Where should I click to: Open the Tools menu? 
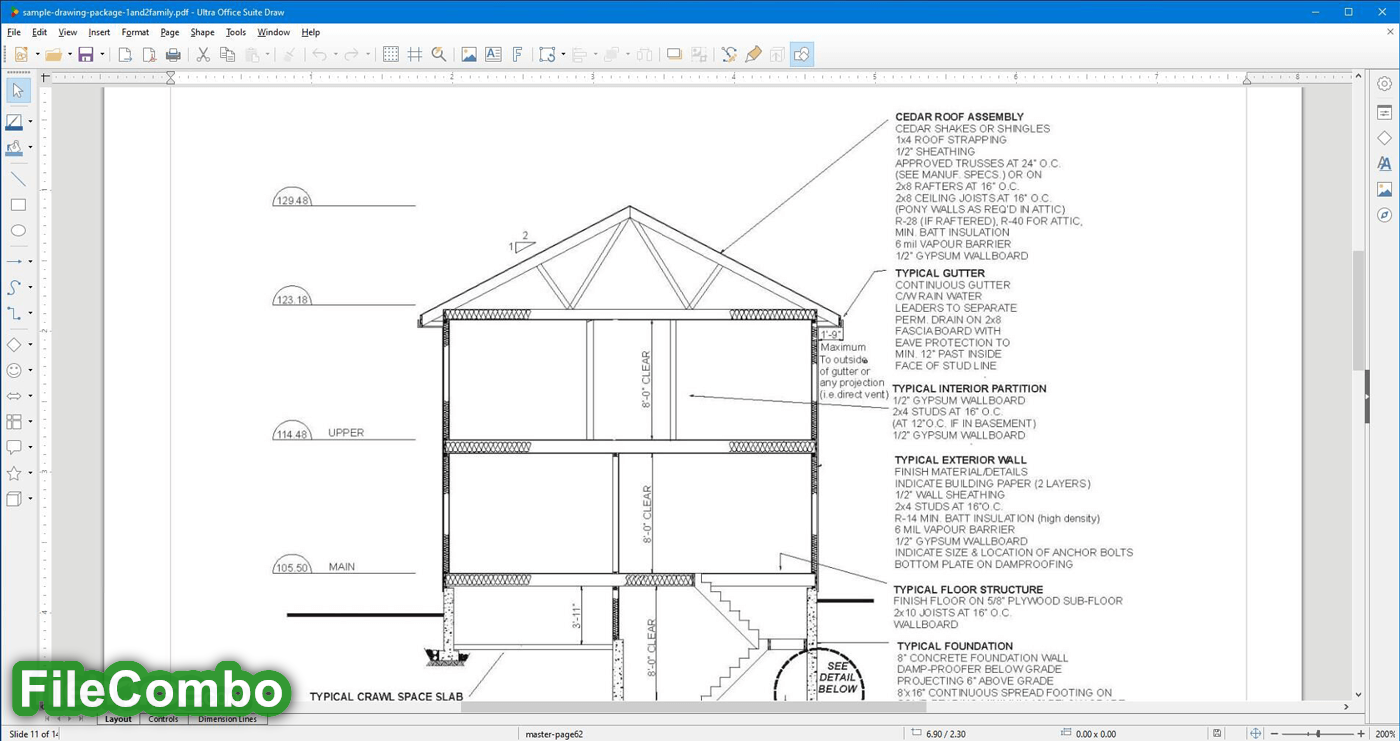click(235, 32)
